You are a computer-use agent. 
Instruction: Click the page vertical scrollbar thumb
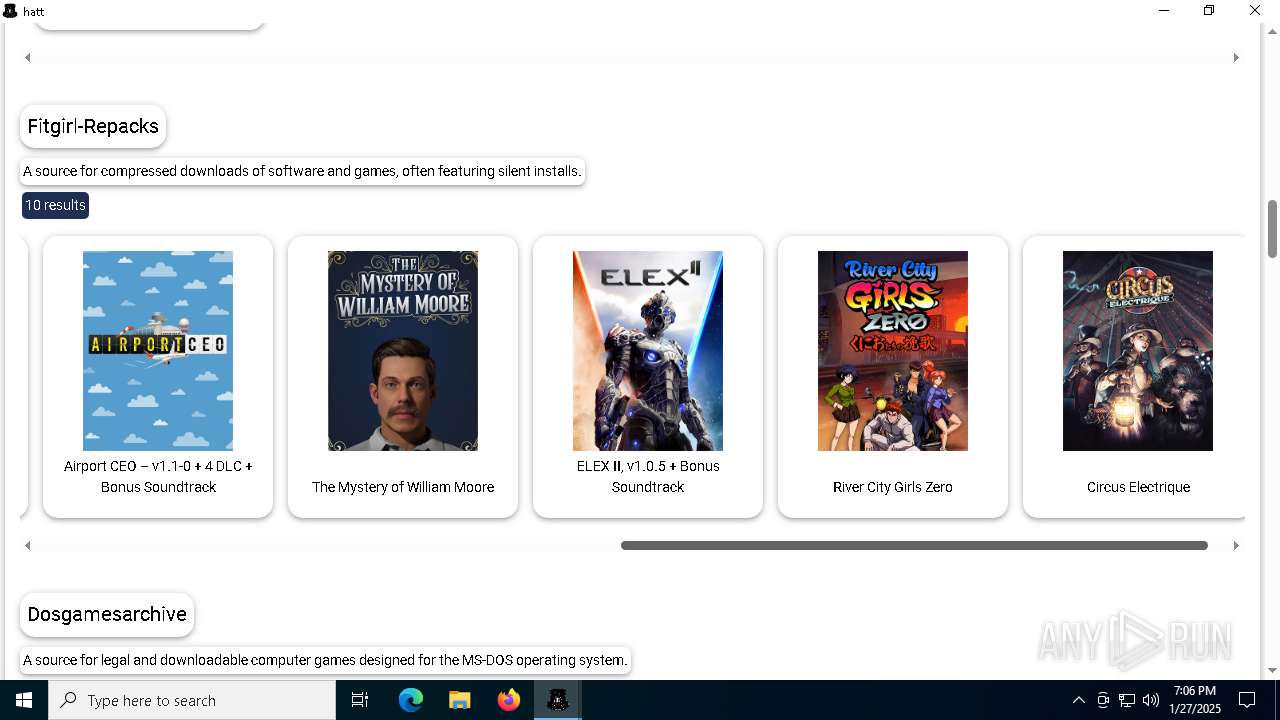(x=1272, y=228)
